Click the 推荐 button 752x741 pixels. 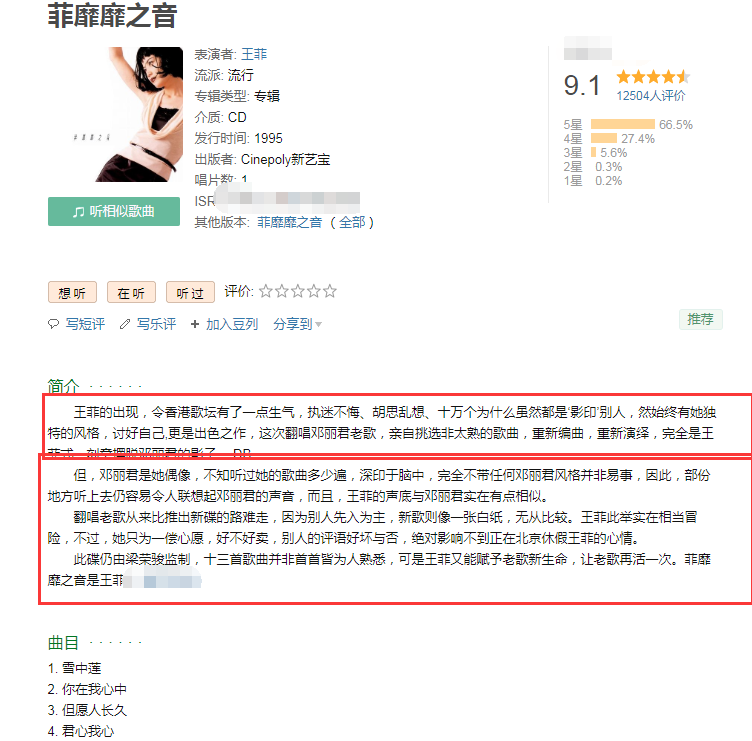701,319
